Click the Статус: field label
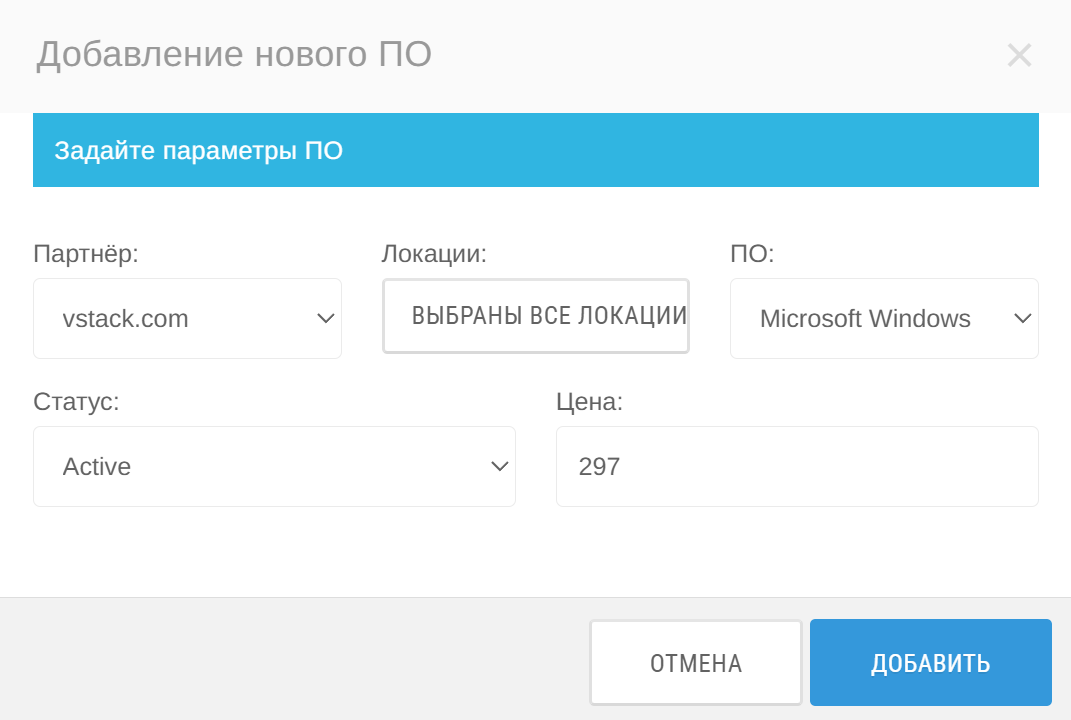Image resolution: width=1071 pixels, height=720 pixels. click(x=76, y=402)
